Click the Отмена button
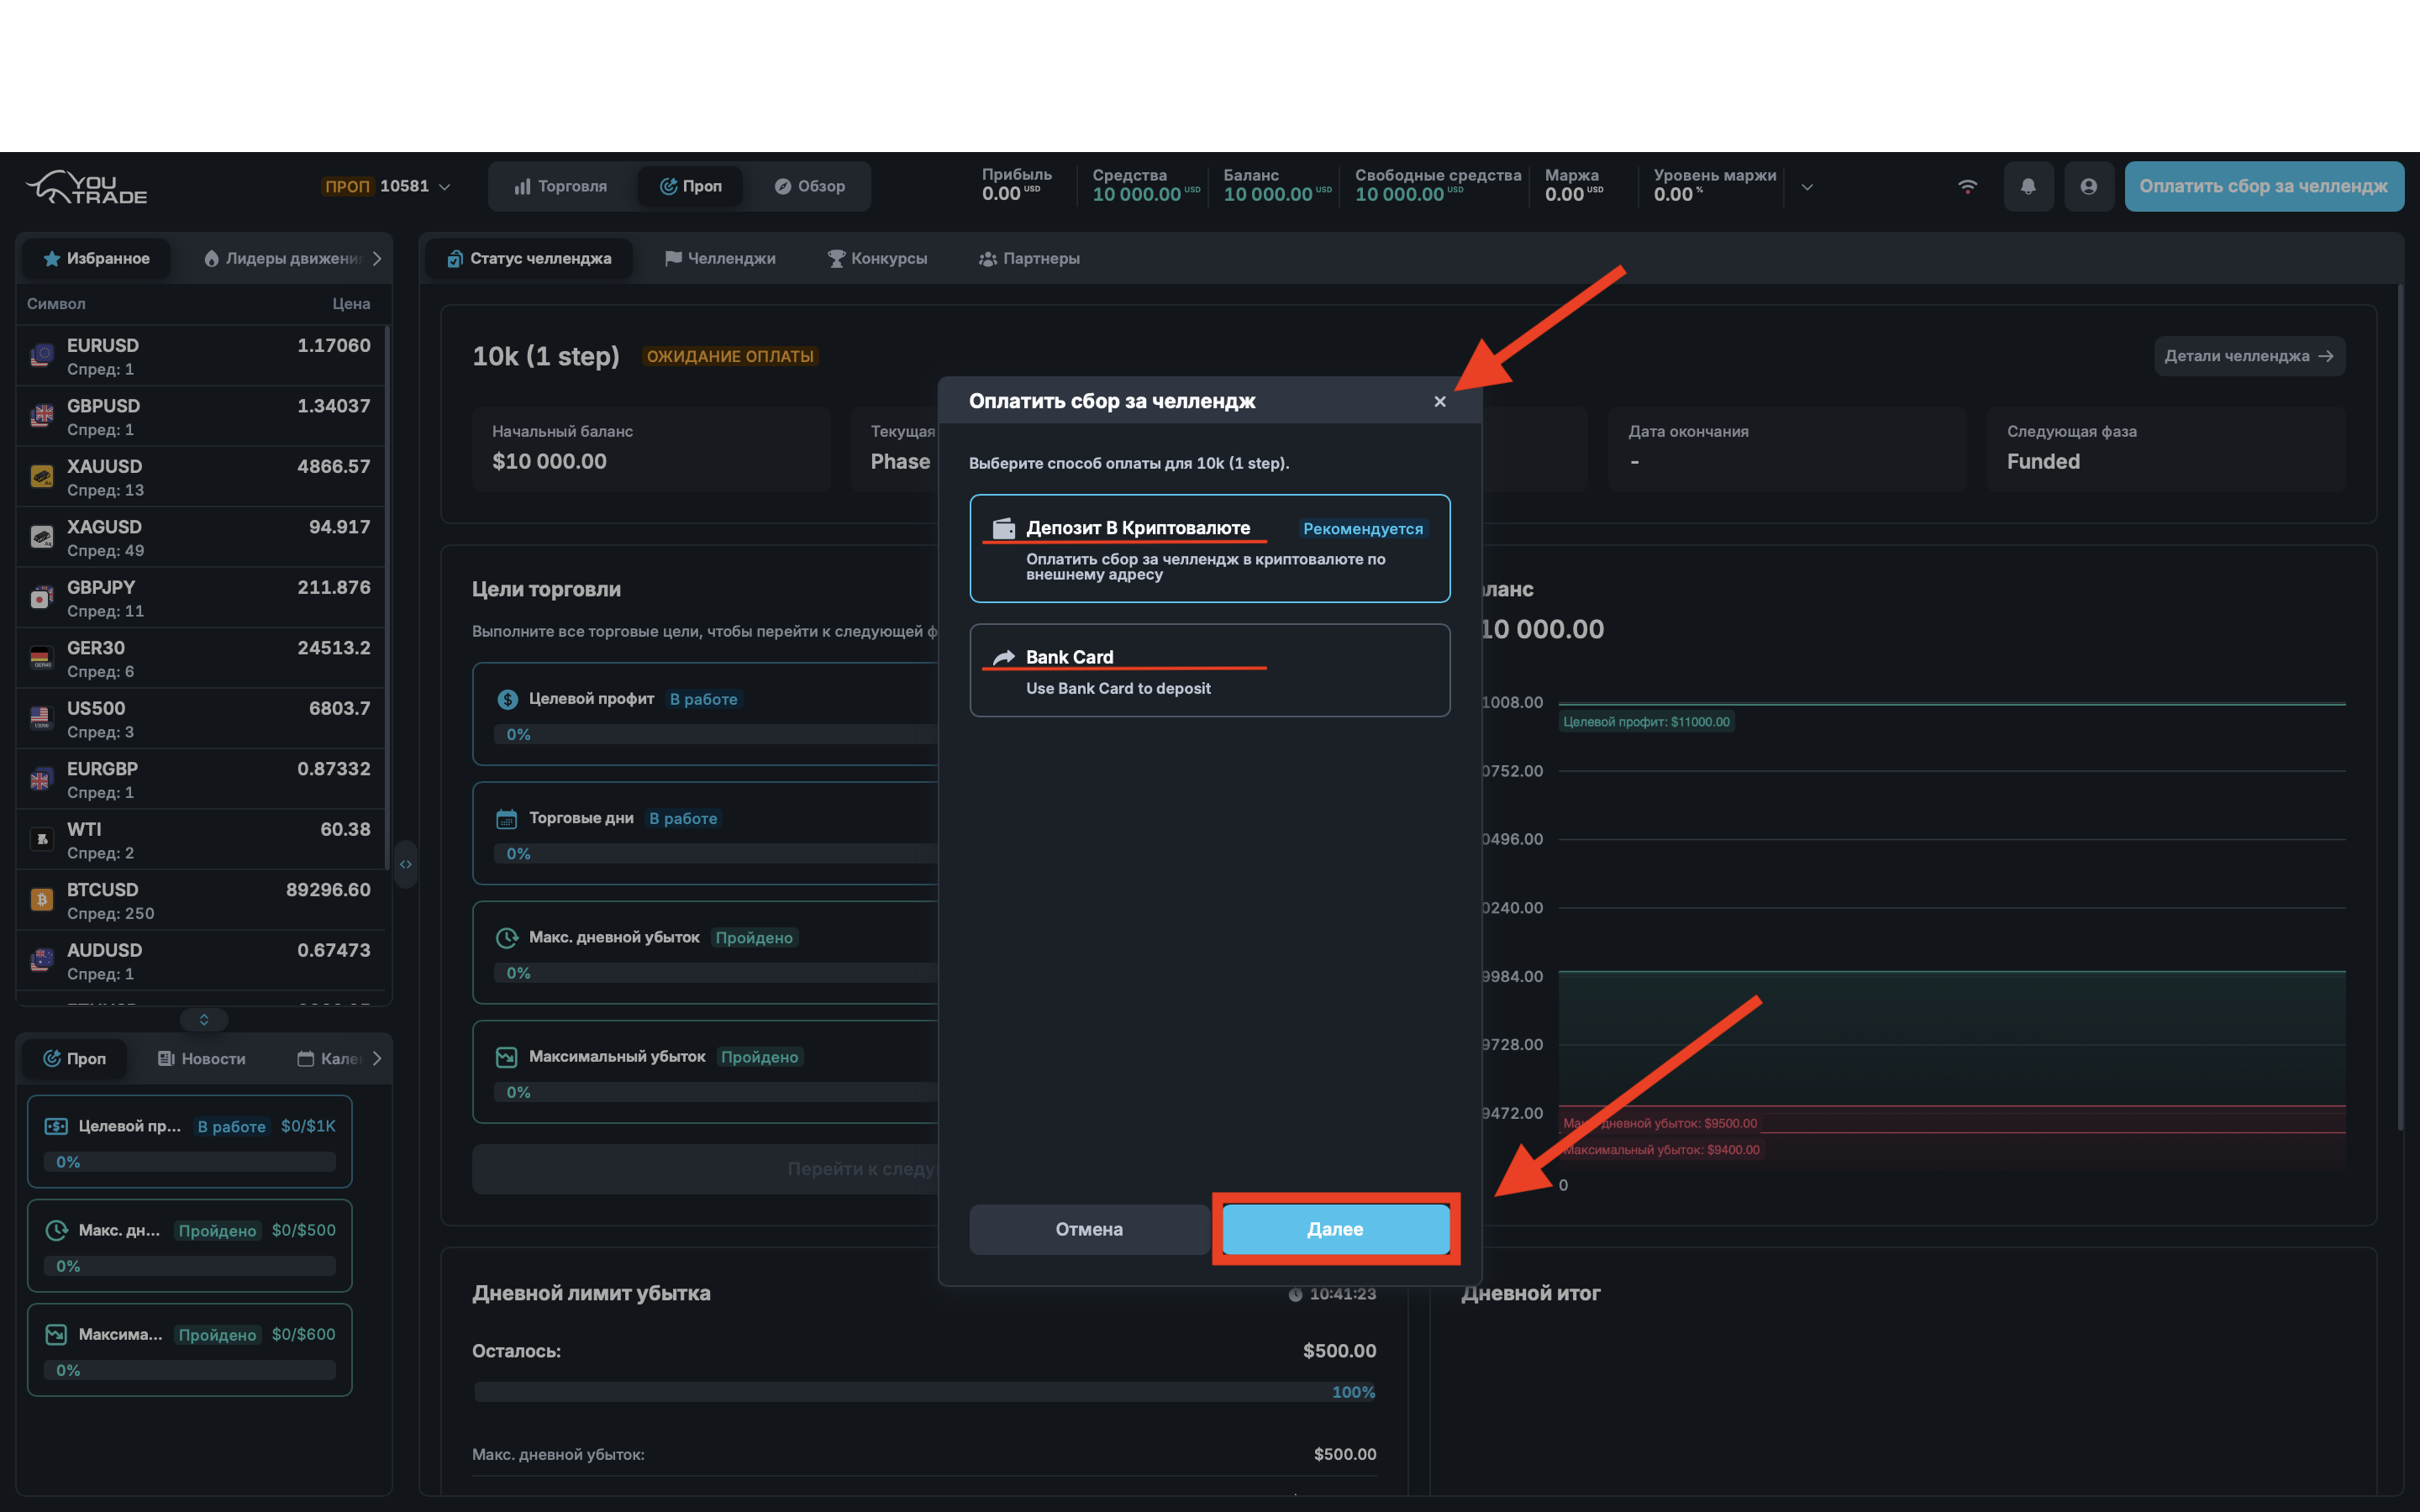Image resolution: width=2420 pixels, height=1512 pixels. click(1089, 1229)
